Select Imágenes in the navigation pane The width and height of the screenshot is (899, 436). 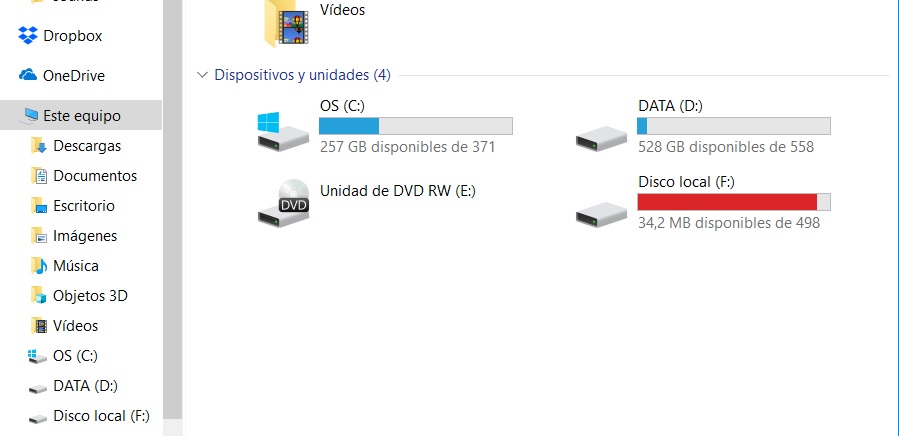point(85,236)
